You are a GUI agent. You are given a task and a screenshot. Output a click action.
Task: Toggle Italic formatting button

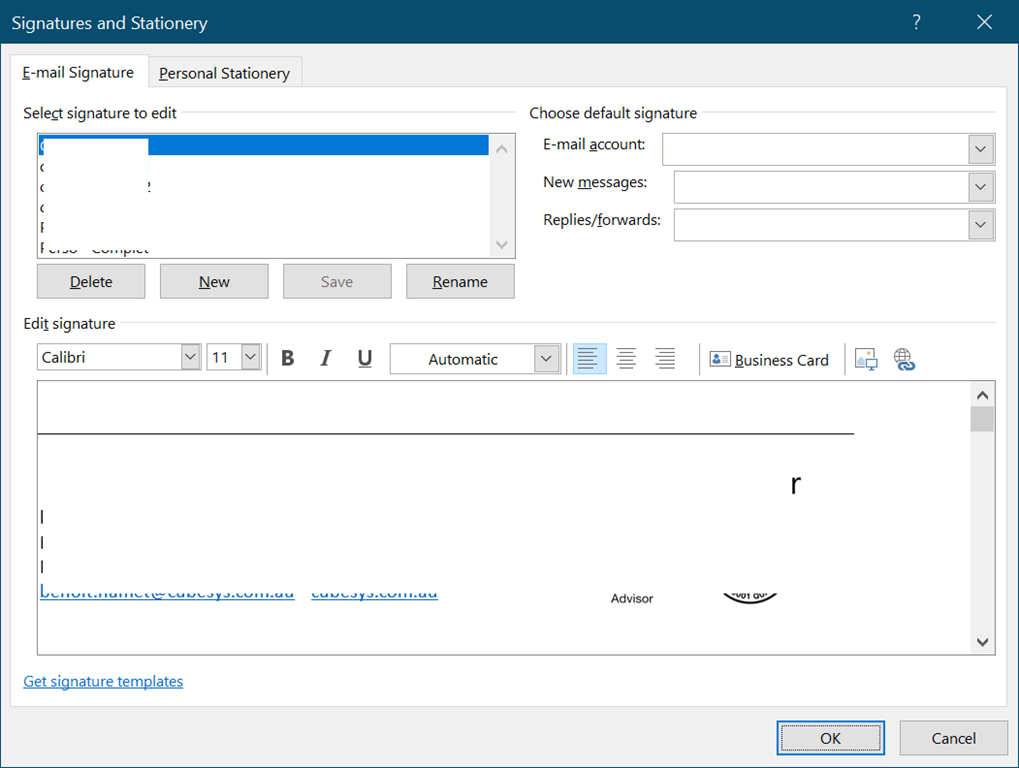pyautogui.click(x=325, y=359)
